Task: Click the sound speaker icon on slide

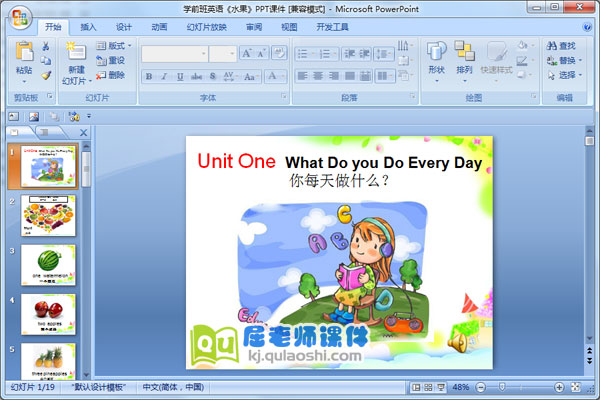Action: coord(457,342)
